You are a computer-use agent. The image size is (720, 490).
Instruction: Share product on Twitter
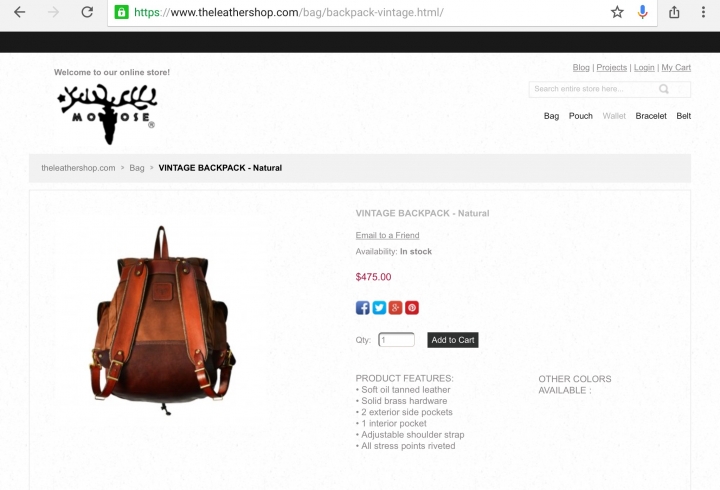click(x=379, y=308)
